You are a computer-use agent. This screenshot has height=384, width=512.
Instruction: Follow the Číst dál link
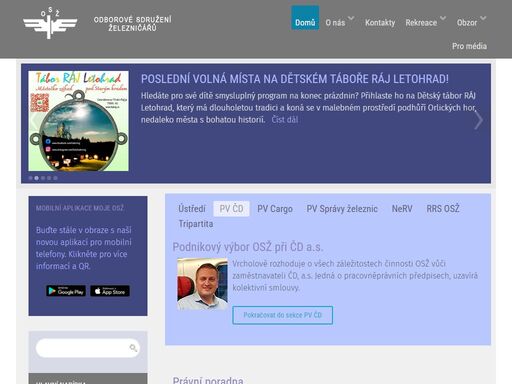(x=285, y=120)
